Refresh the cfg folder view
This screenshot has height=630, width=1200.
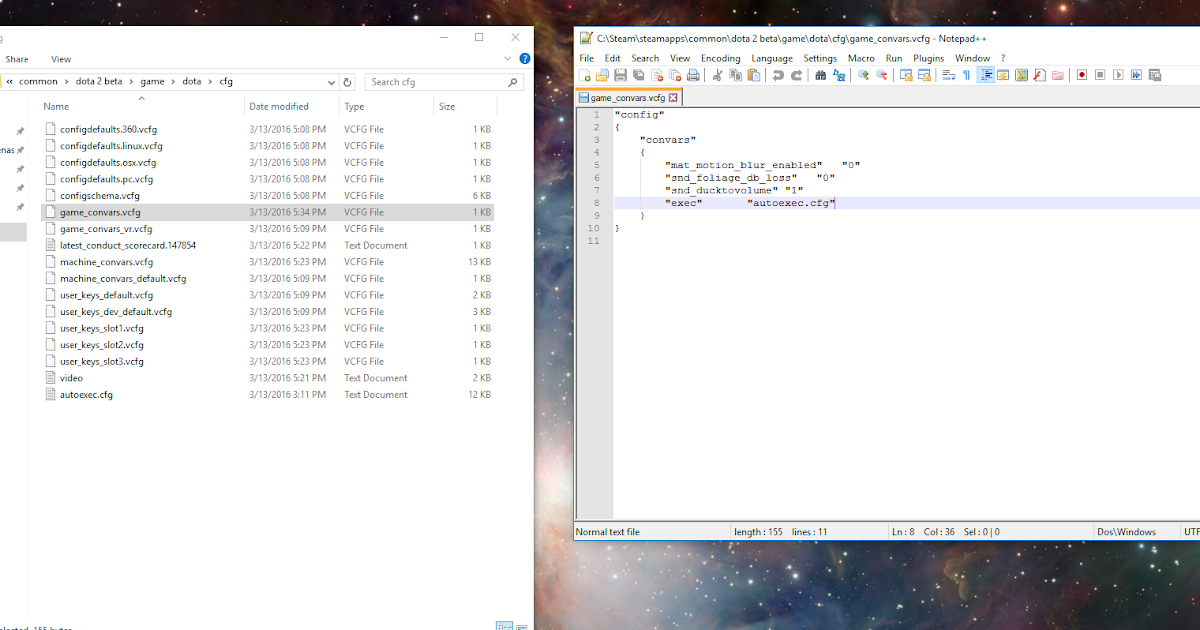point(348,82)
